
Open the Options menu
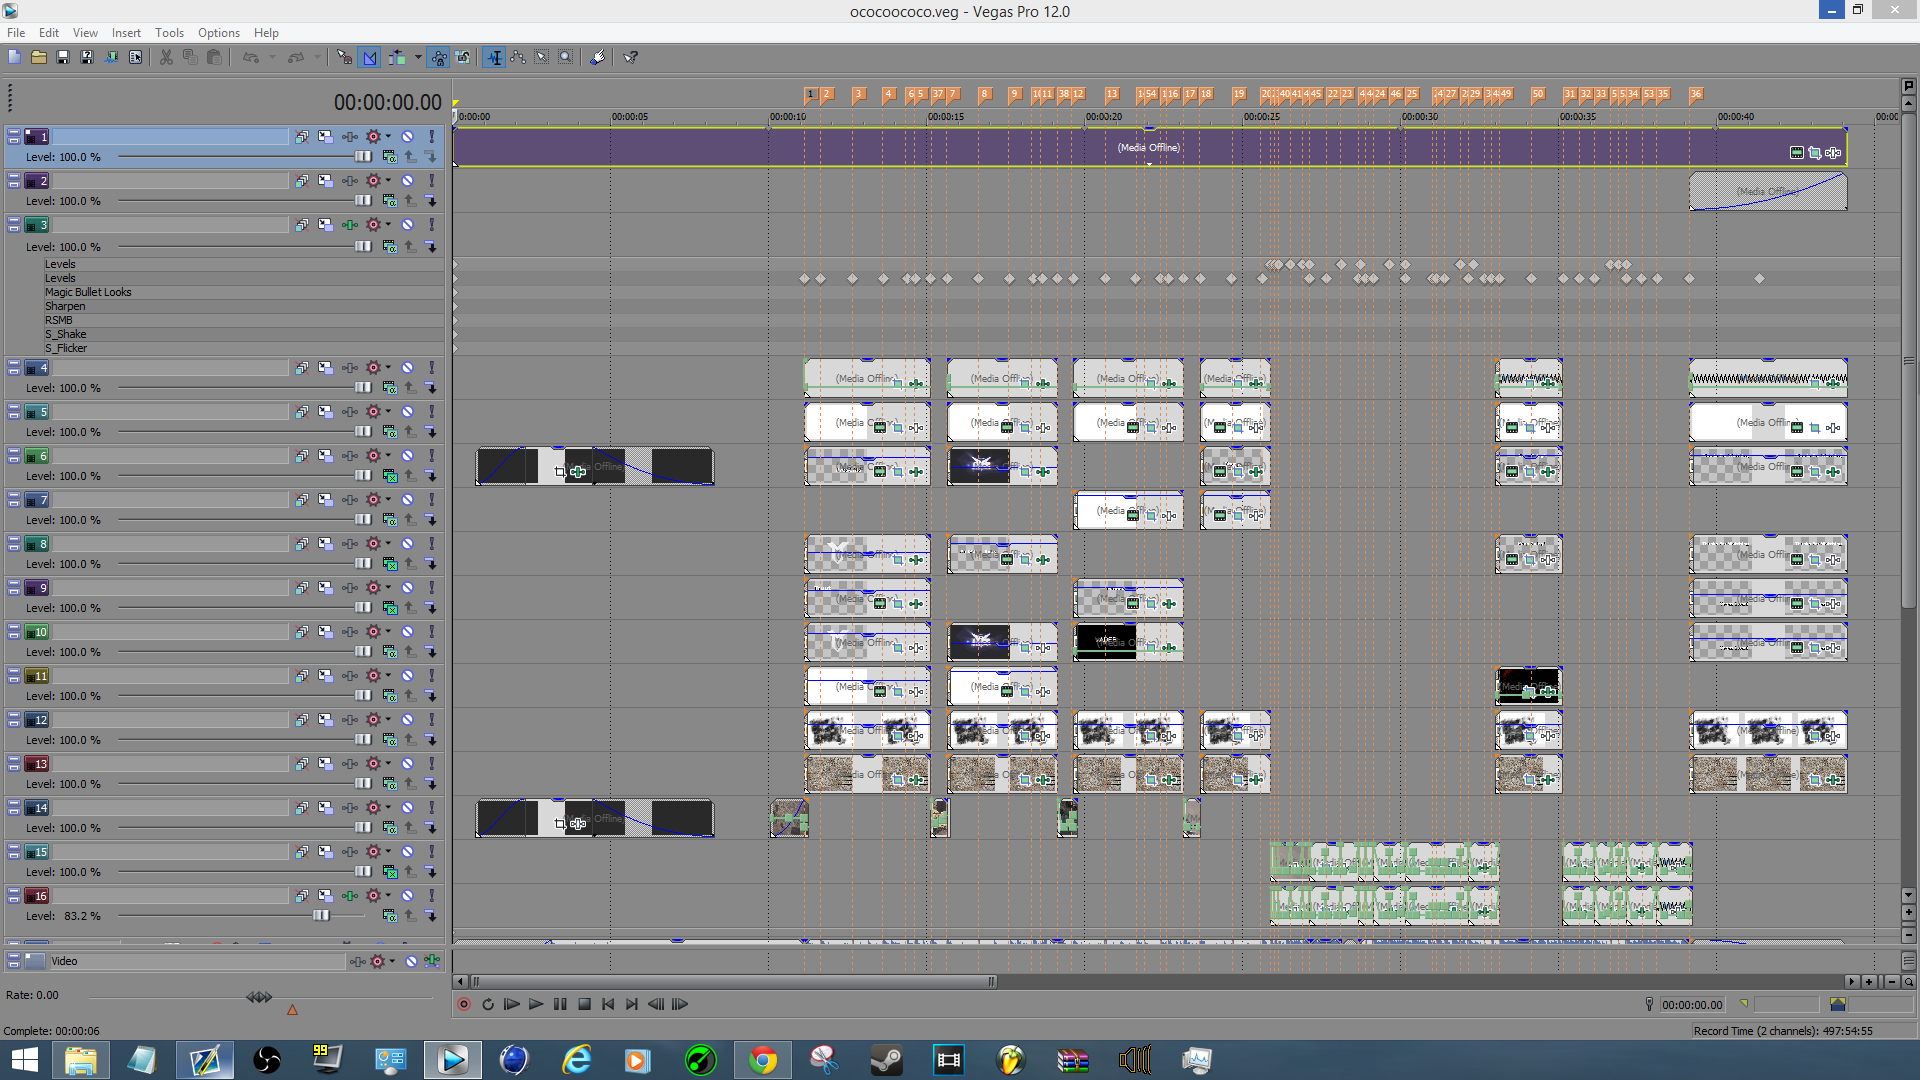(218, 33)
